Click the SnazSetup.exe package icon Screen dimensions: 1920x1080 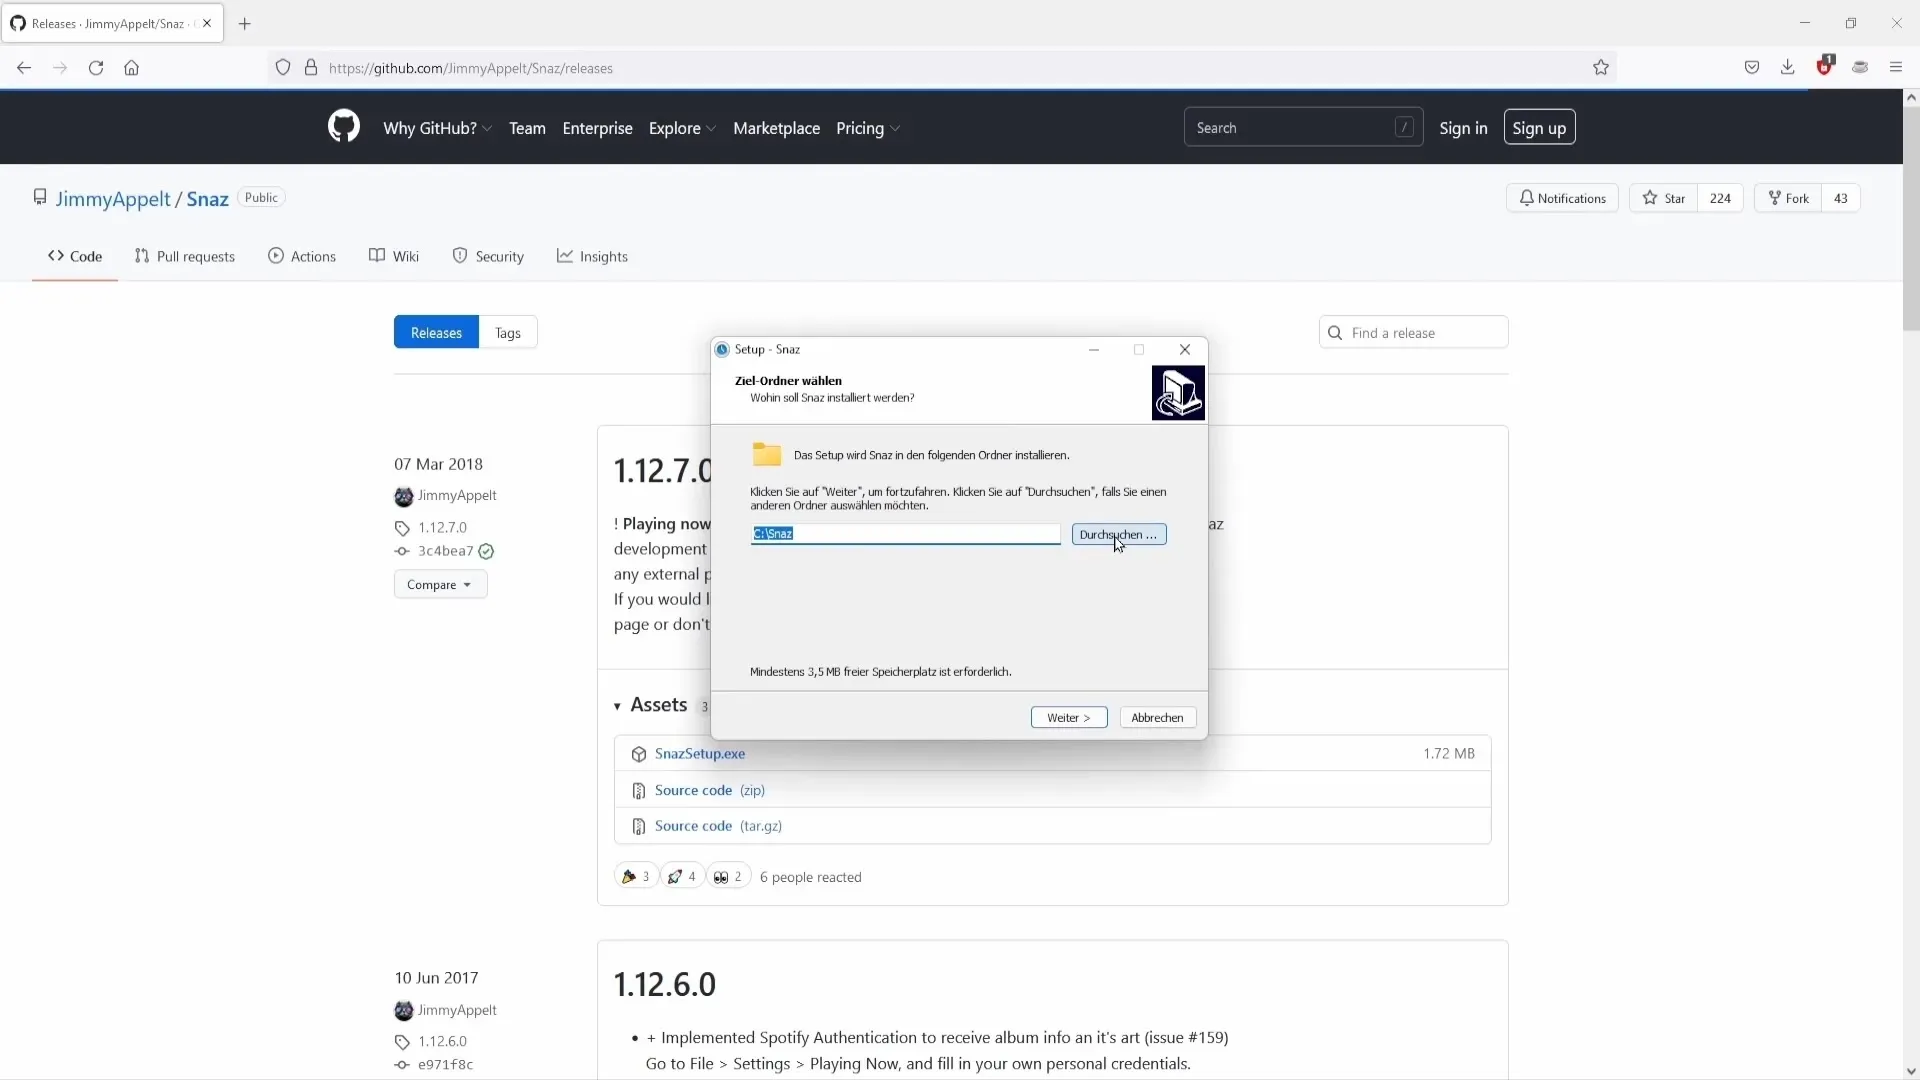click(639, 754)
